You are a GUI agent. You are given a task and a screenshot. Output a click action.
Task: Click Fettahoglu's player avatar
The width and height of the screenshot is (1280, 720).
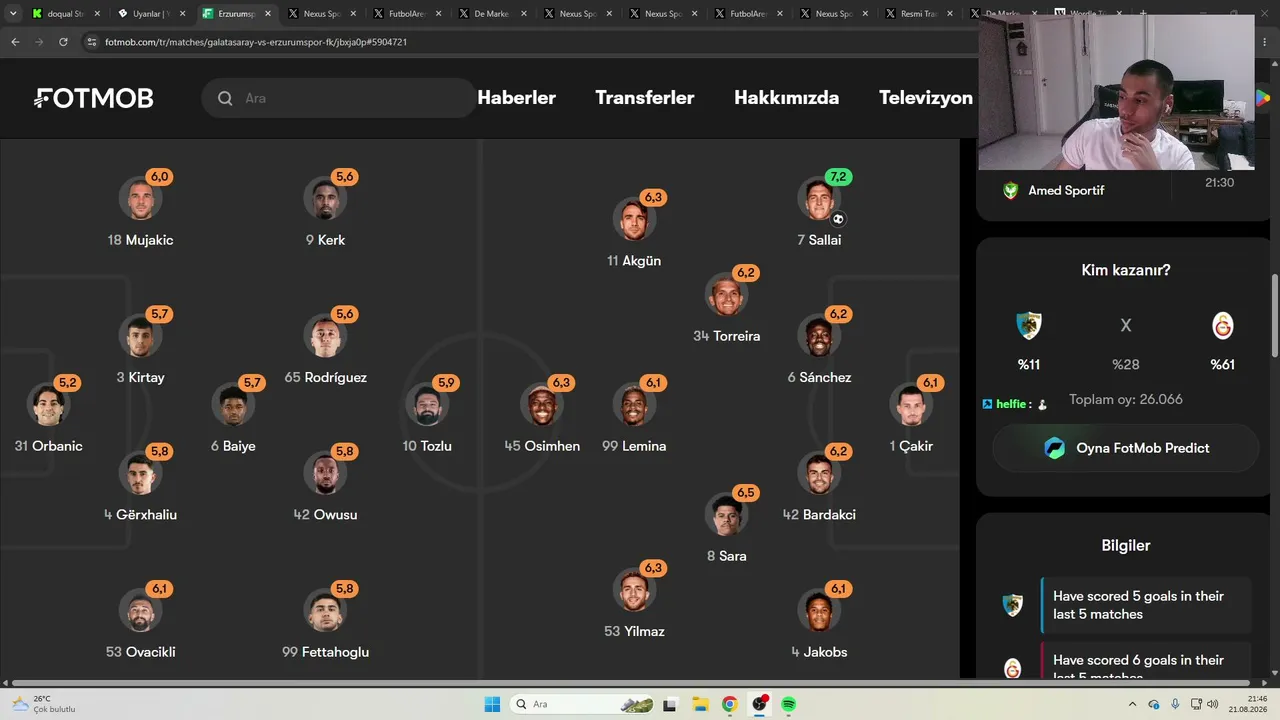coord(325,611)
